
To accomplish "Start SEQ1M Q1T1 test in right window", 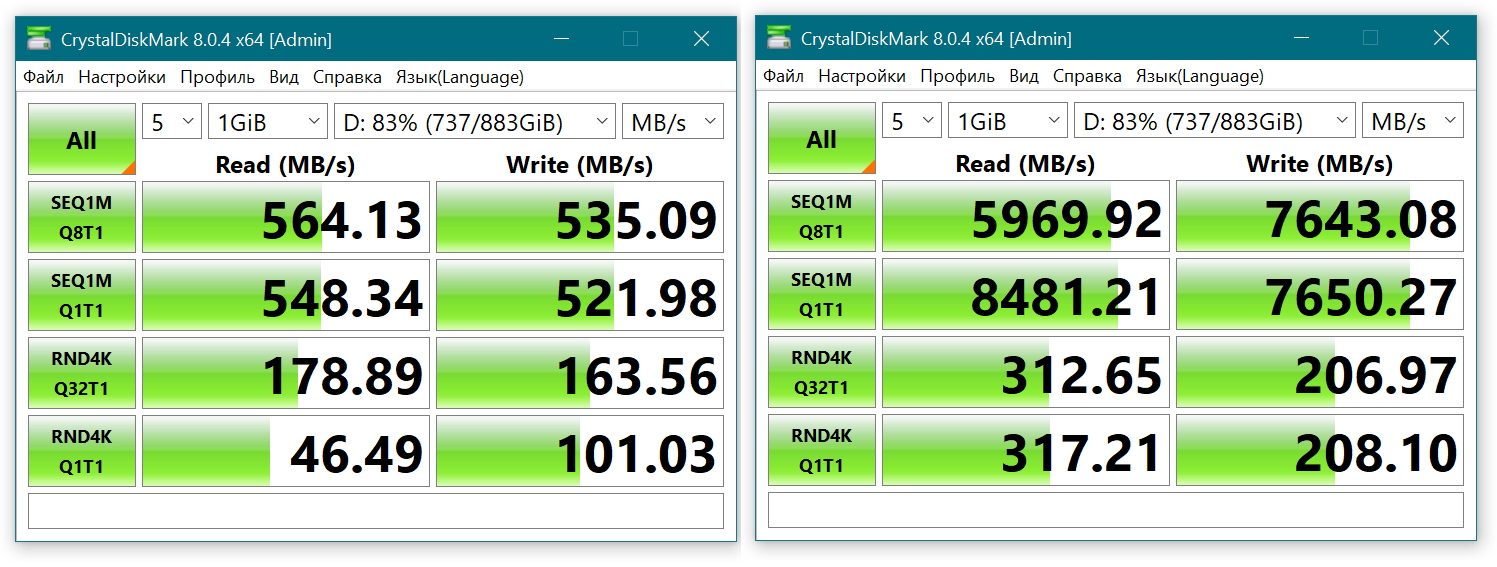I will [822, 295].
